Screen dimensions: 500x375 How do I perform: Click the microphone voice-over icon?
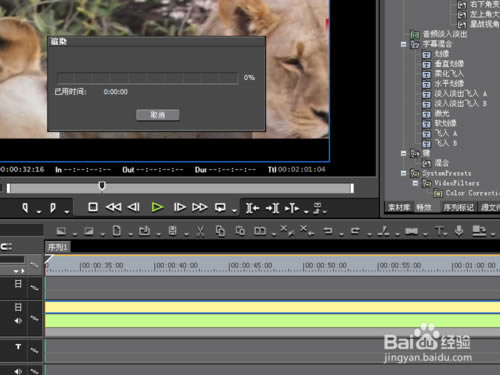point(459,230)
